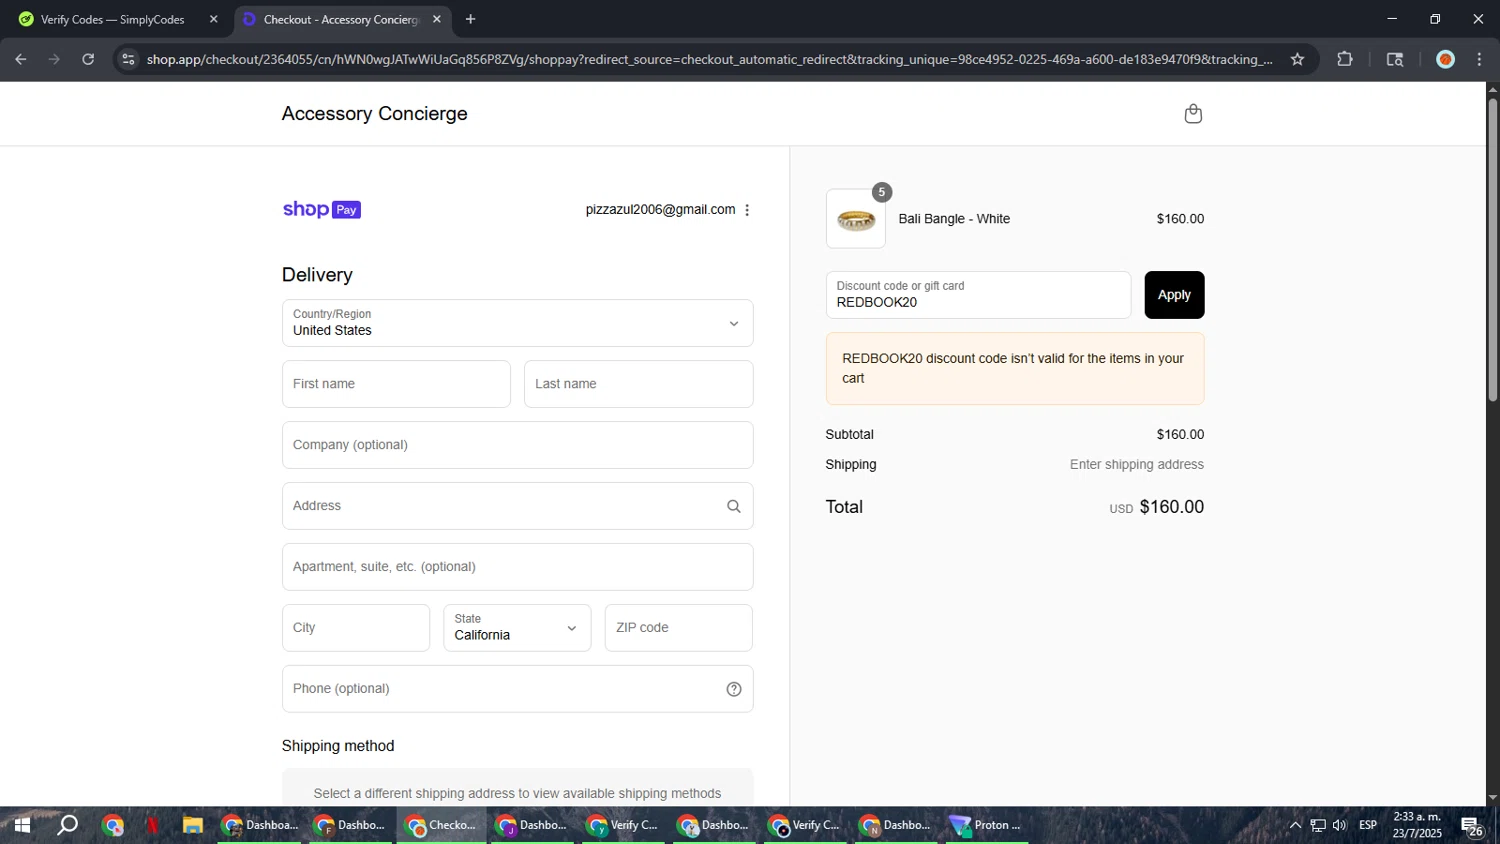Click the Address search magnifier icon
The image size is (1500, 844).
734,506
